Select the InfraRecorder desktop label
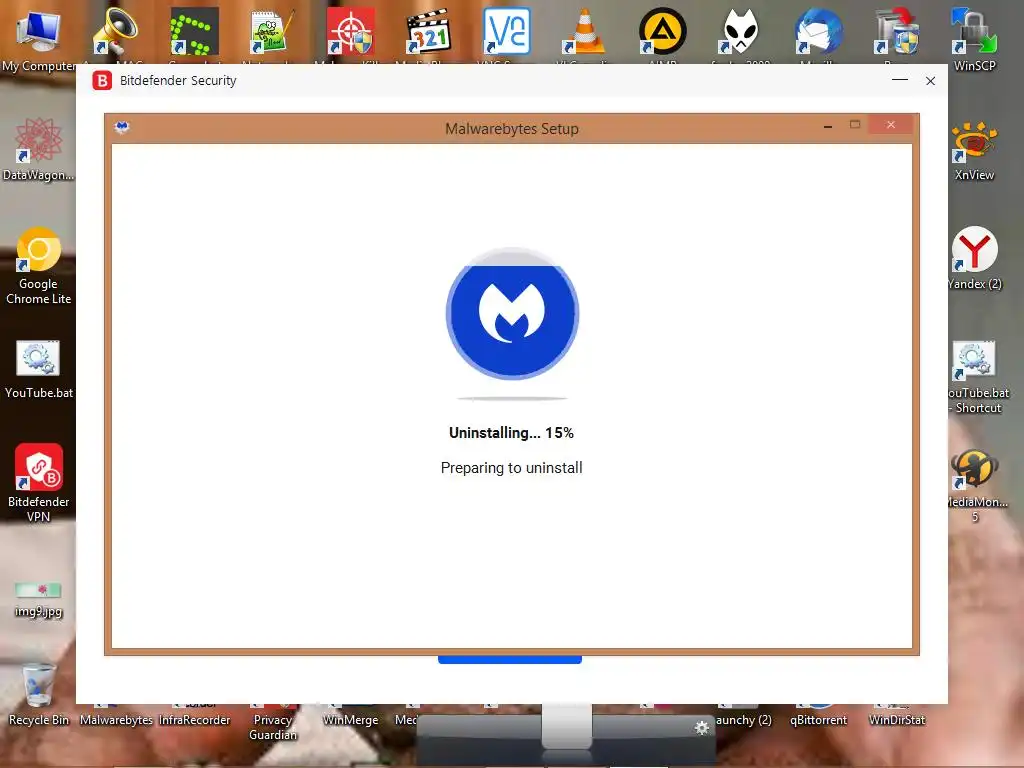Viewport: 1024px width, 768px height. pos(195,720)
